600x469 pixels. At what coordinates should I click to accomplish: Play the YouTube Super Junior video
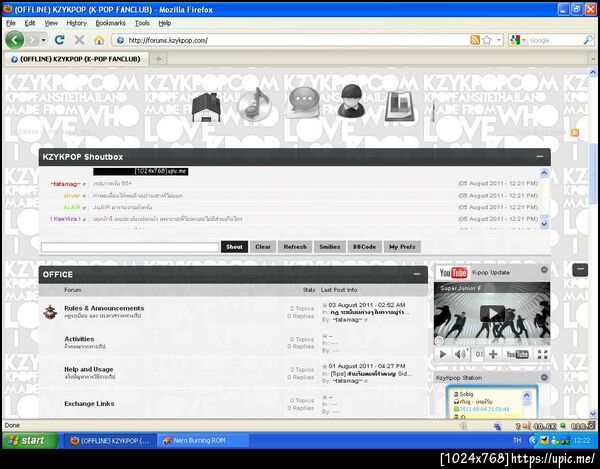coord(492,314)
